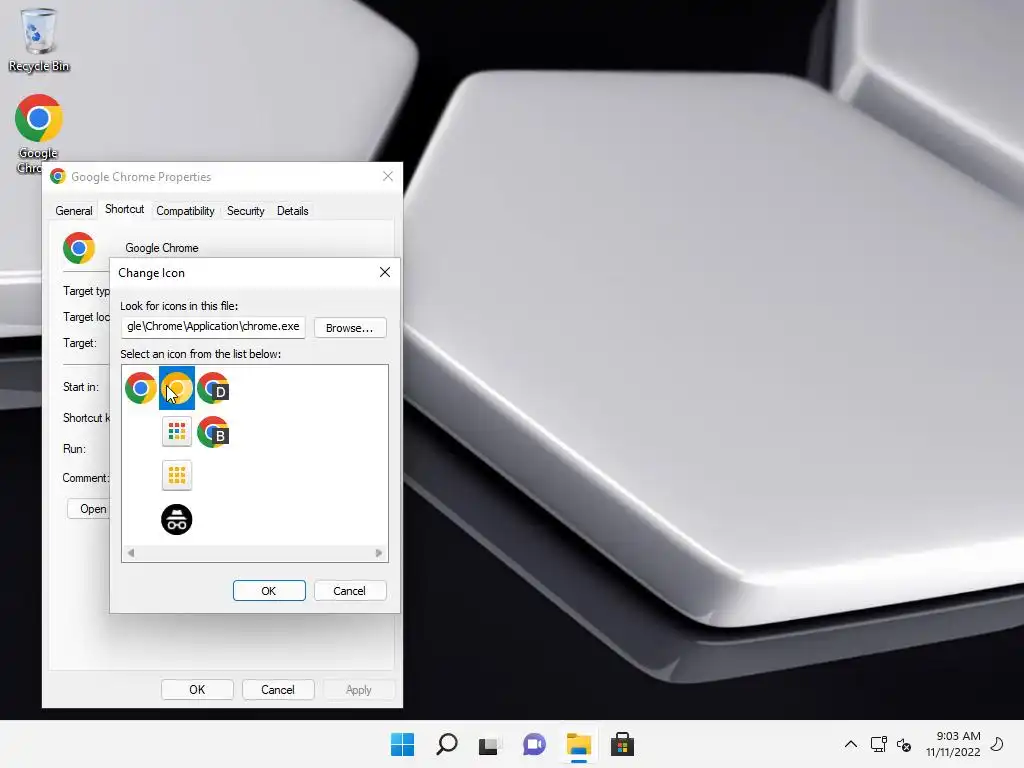The image size is (1024, 768).
Task: Click the right arrow of icon list scrollbar
Action: tap(379, 553)
